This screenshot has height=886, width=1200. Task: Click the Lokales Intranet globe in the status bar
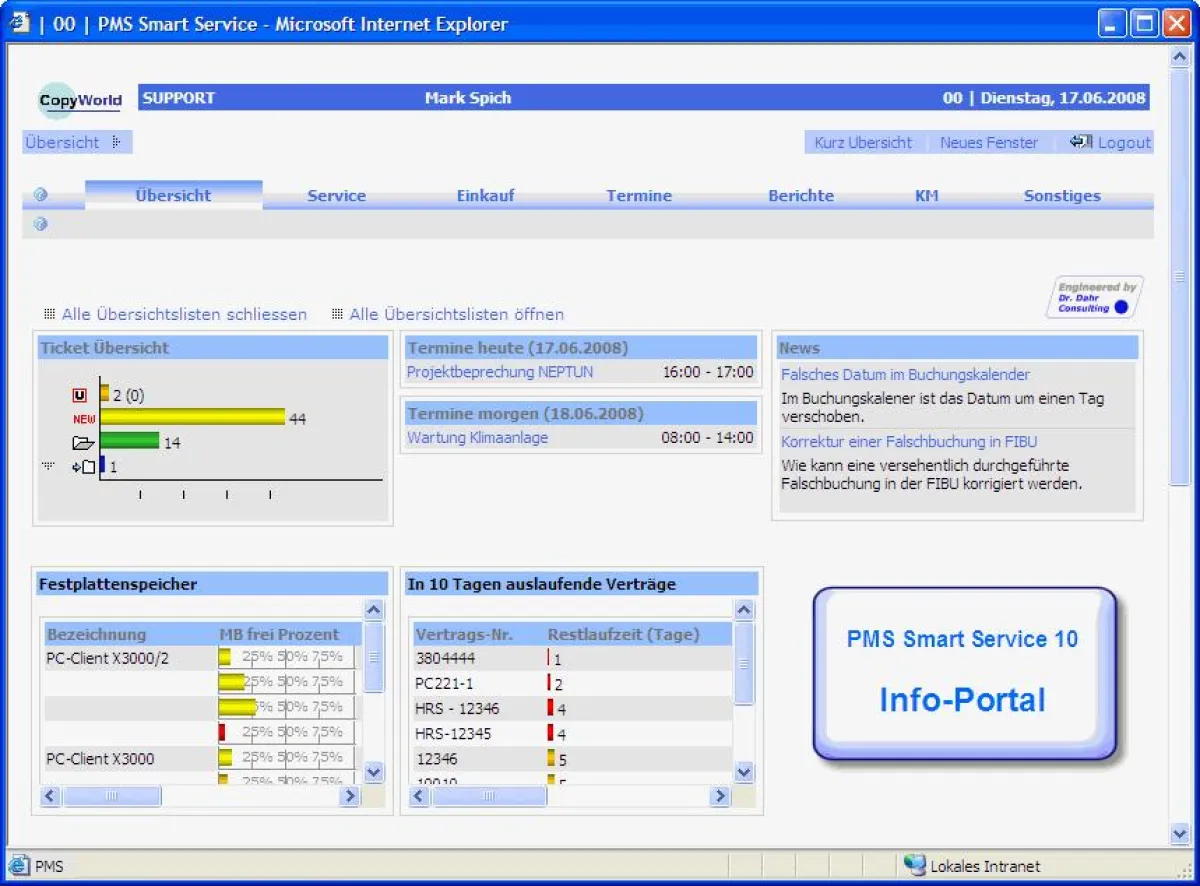[x=917, y=866]
